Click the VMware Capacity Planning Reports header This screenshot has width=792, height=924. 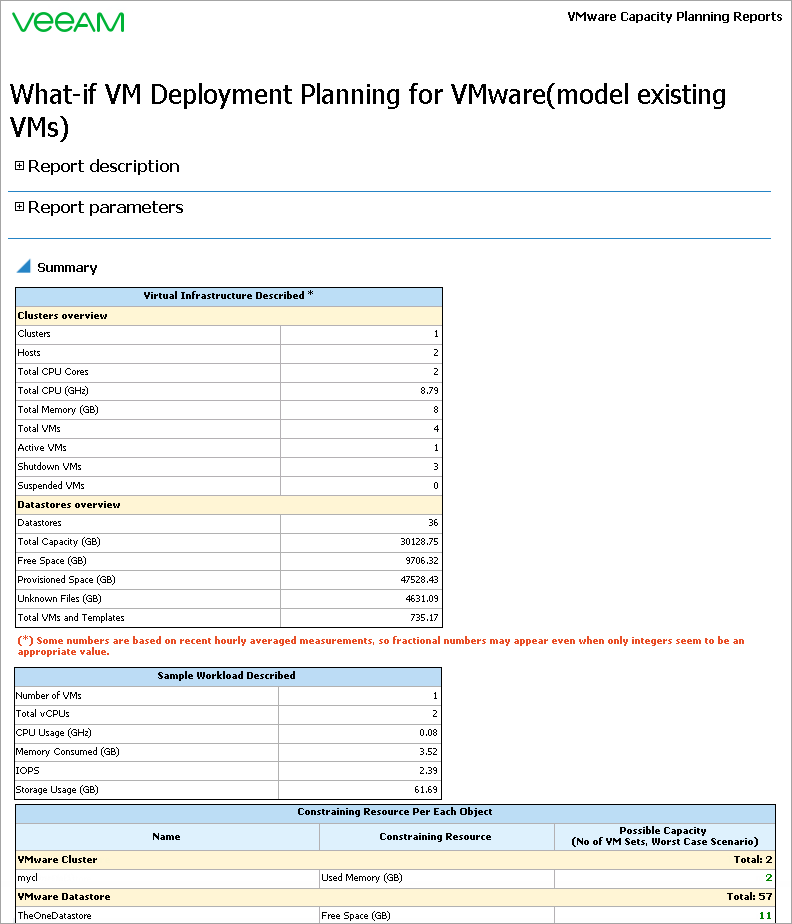coord(675,16)
